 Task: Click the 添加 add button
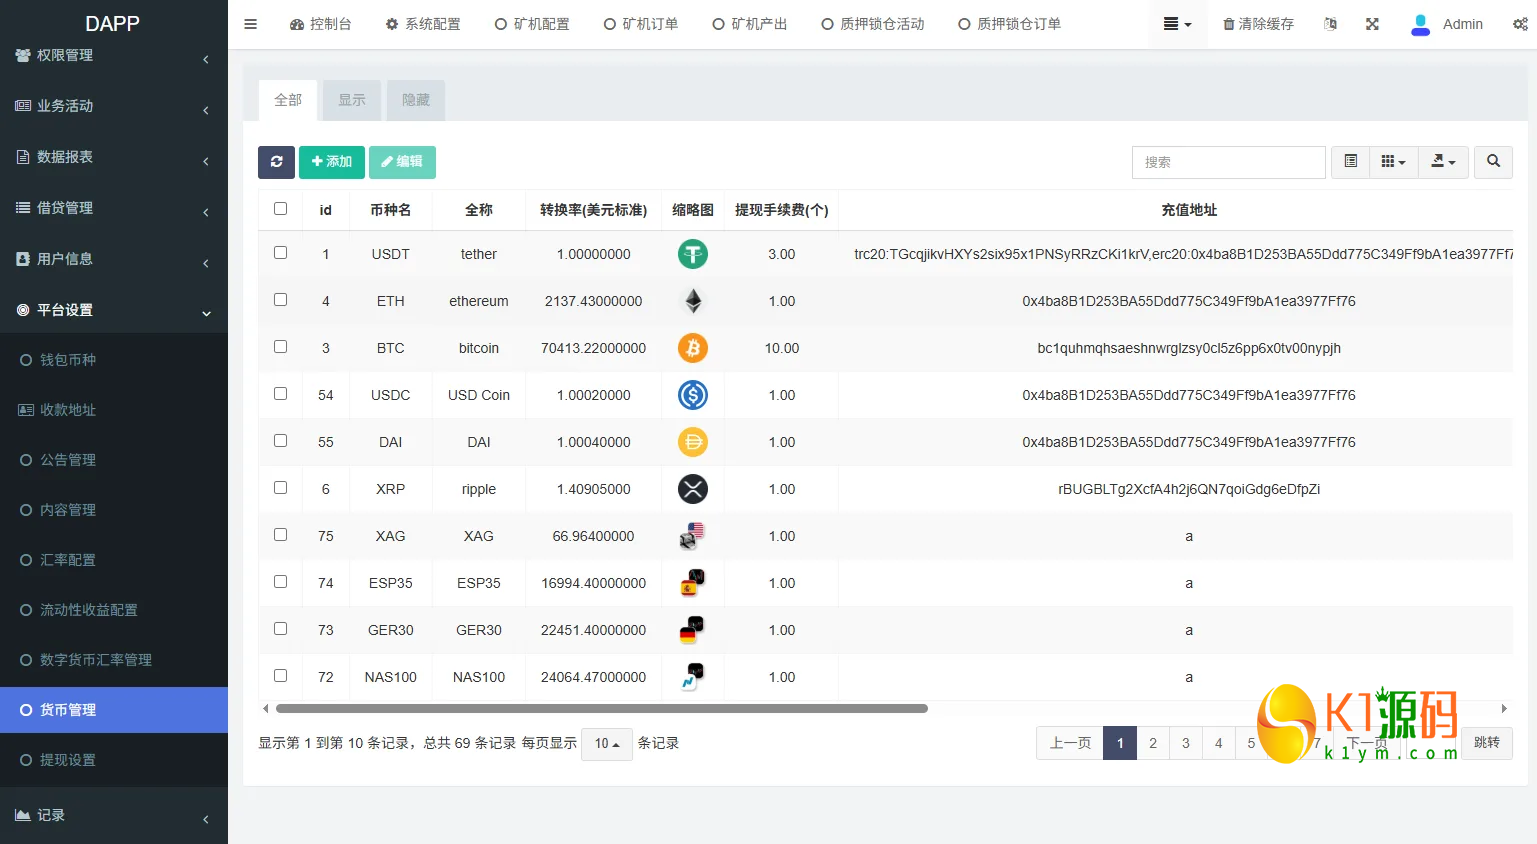coord(332,162)
